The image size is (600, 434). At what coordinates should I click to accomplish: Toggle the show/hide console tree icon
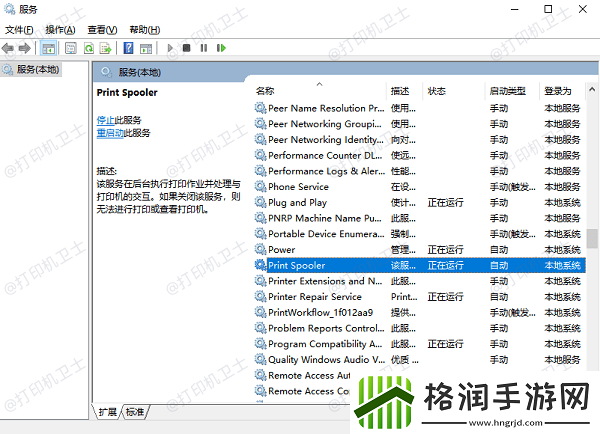pyautogui.click(x=48, y=48)
